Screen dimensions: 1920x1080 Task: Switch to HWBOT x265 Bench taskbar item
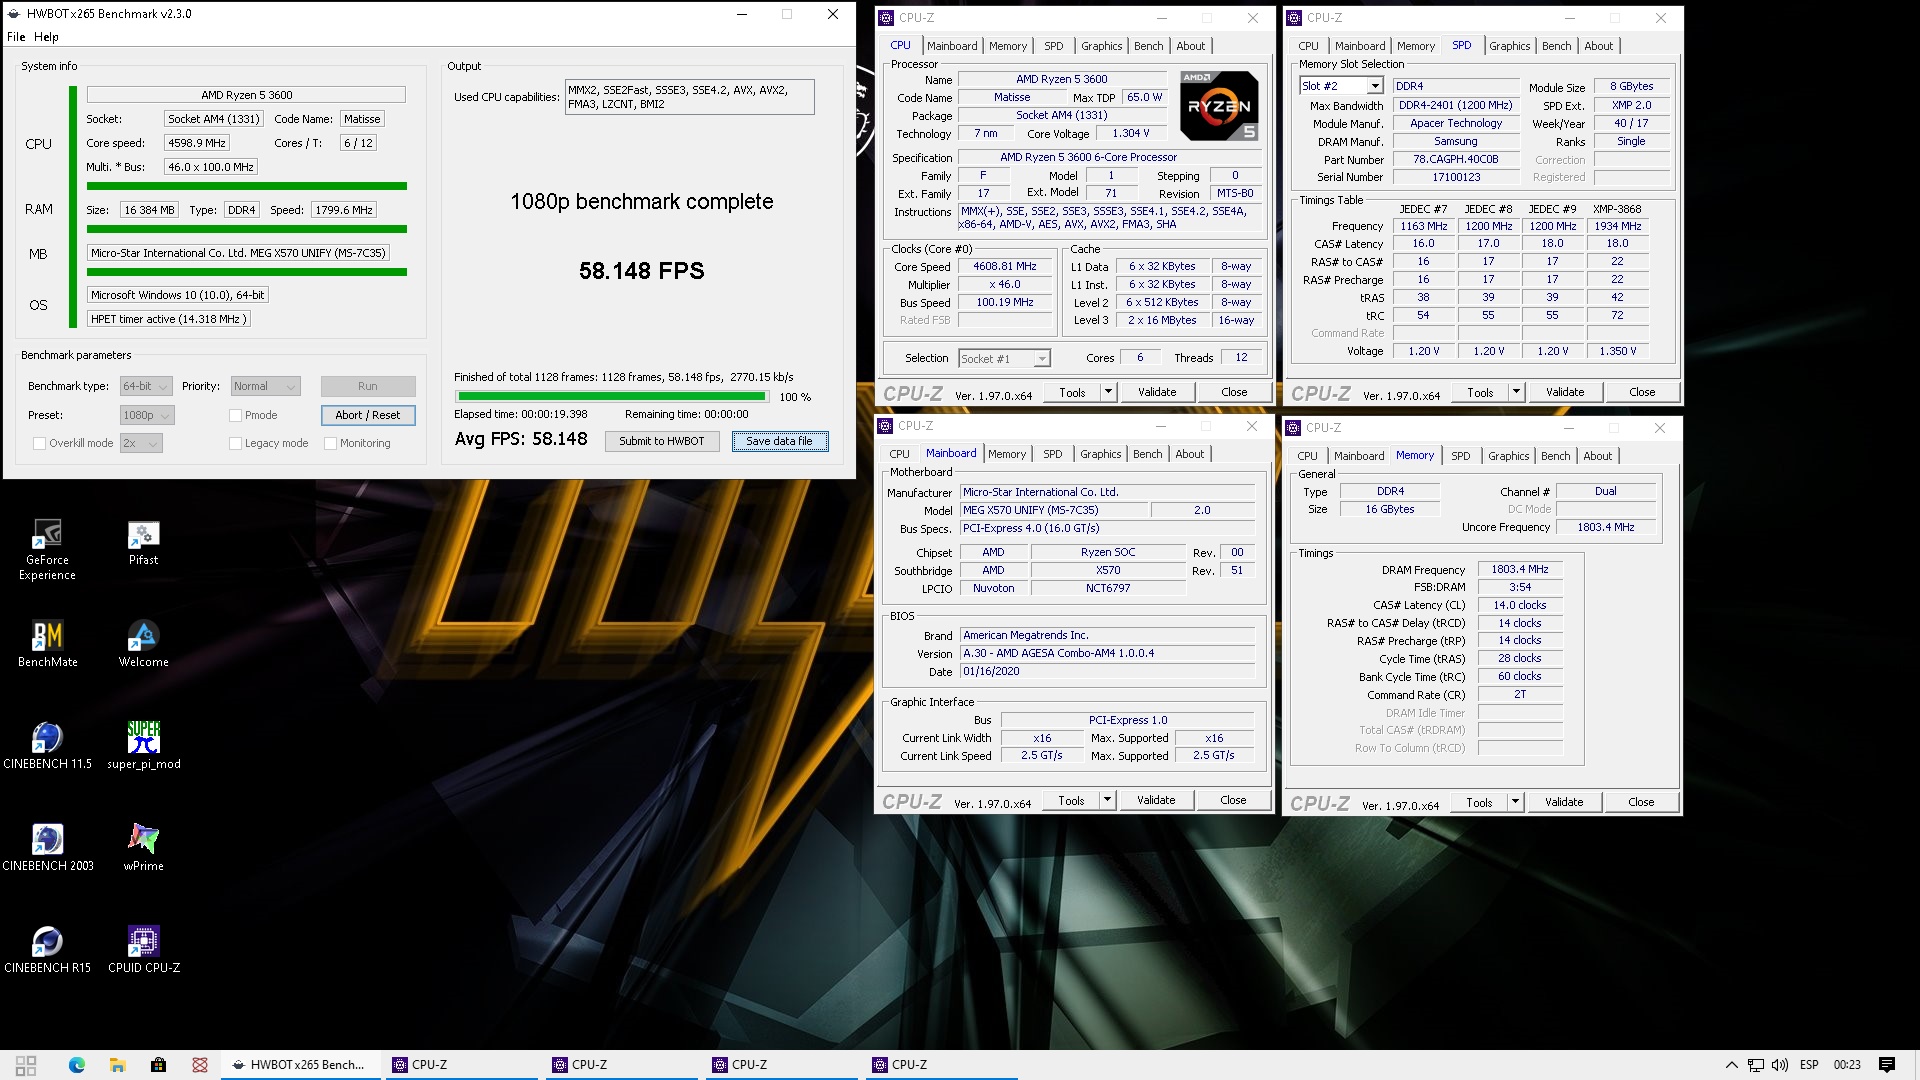(x=301, y=1065)
